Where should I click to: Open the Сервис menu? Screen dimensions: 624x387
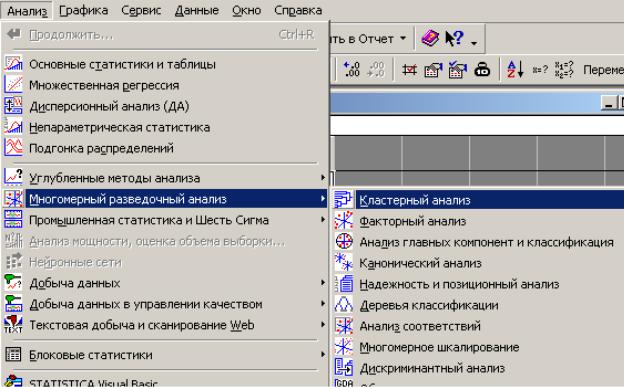[x=141, y=10]
